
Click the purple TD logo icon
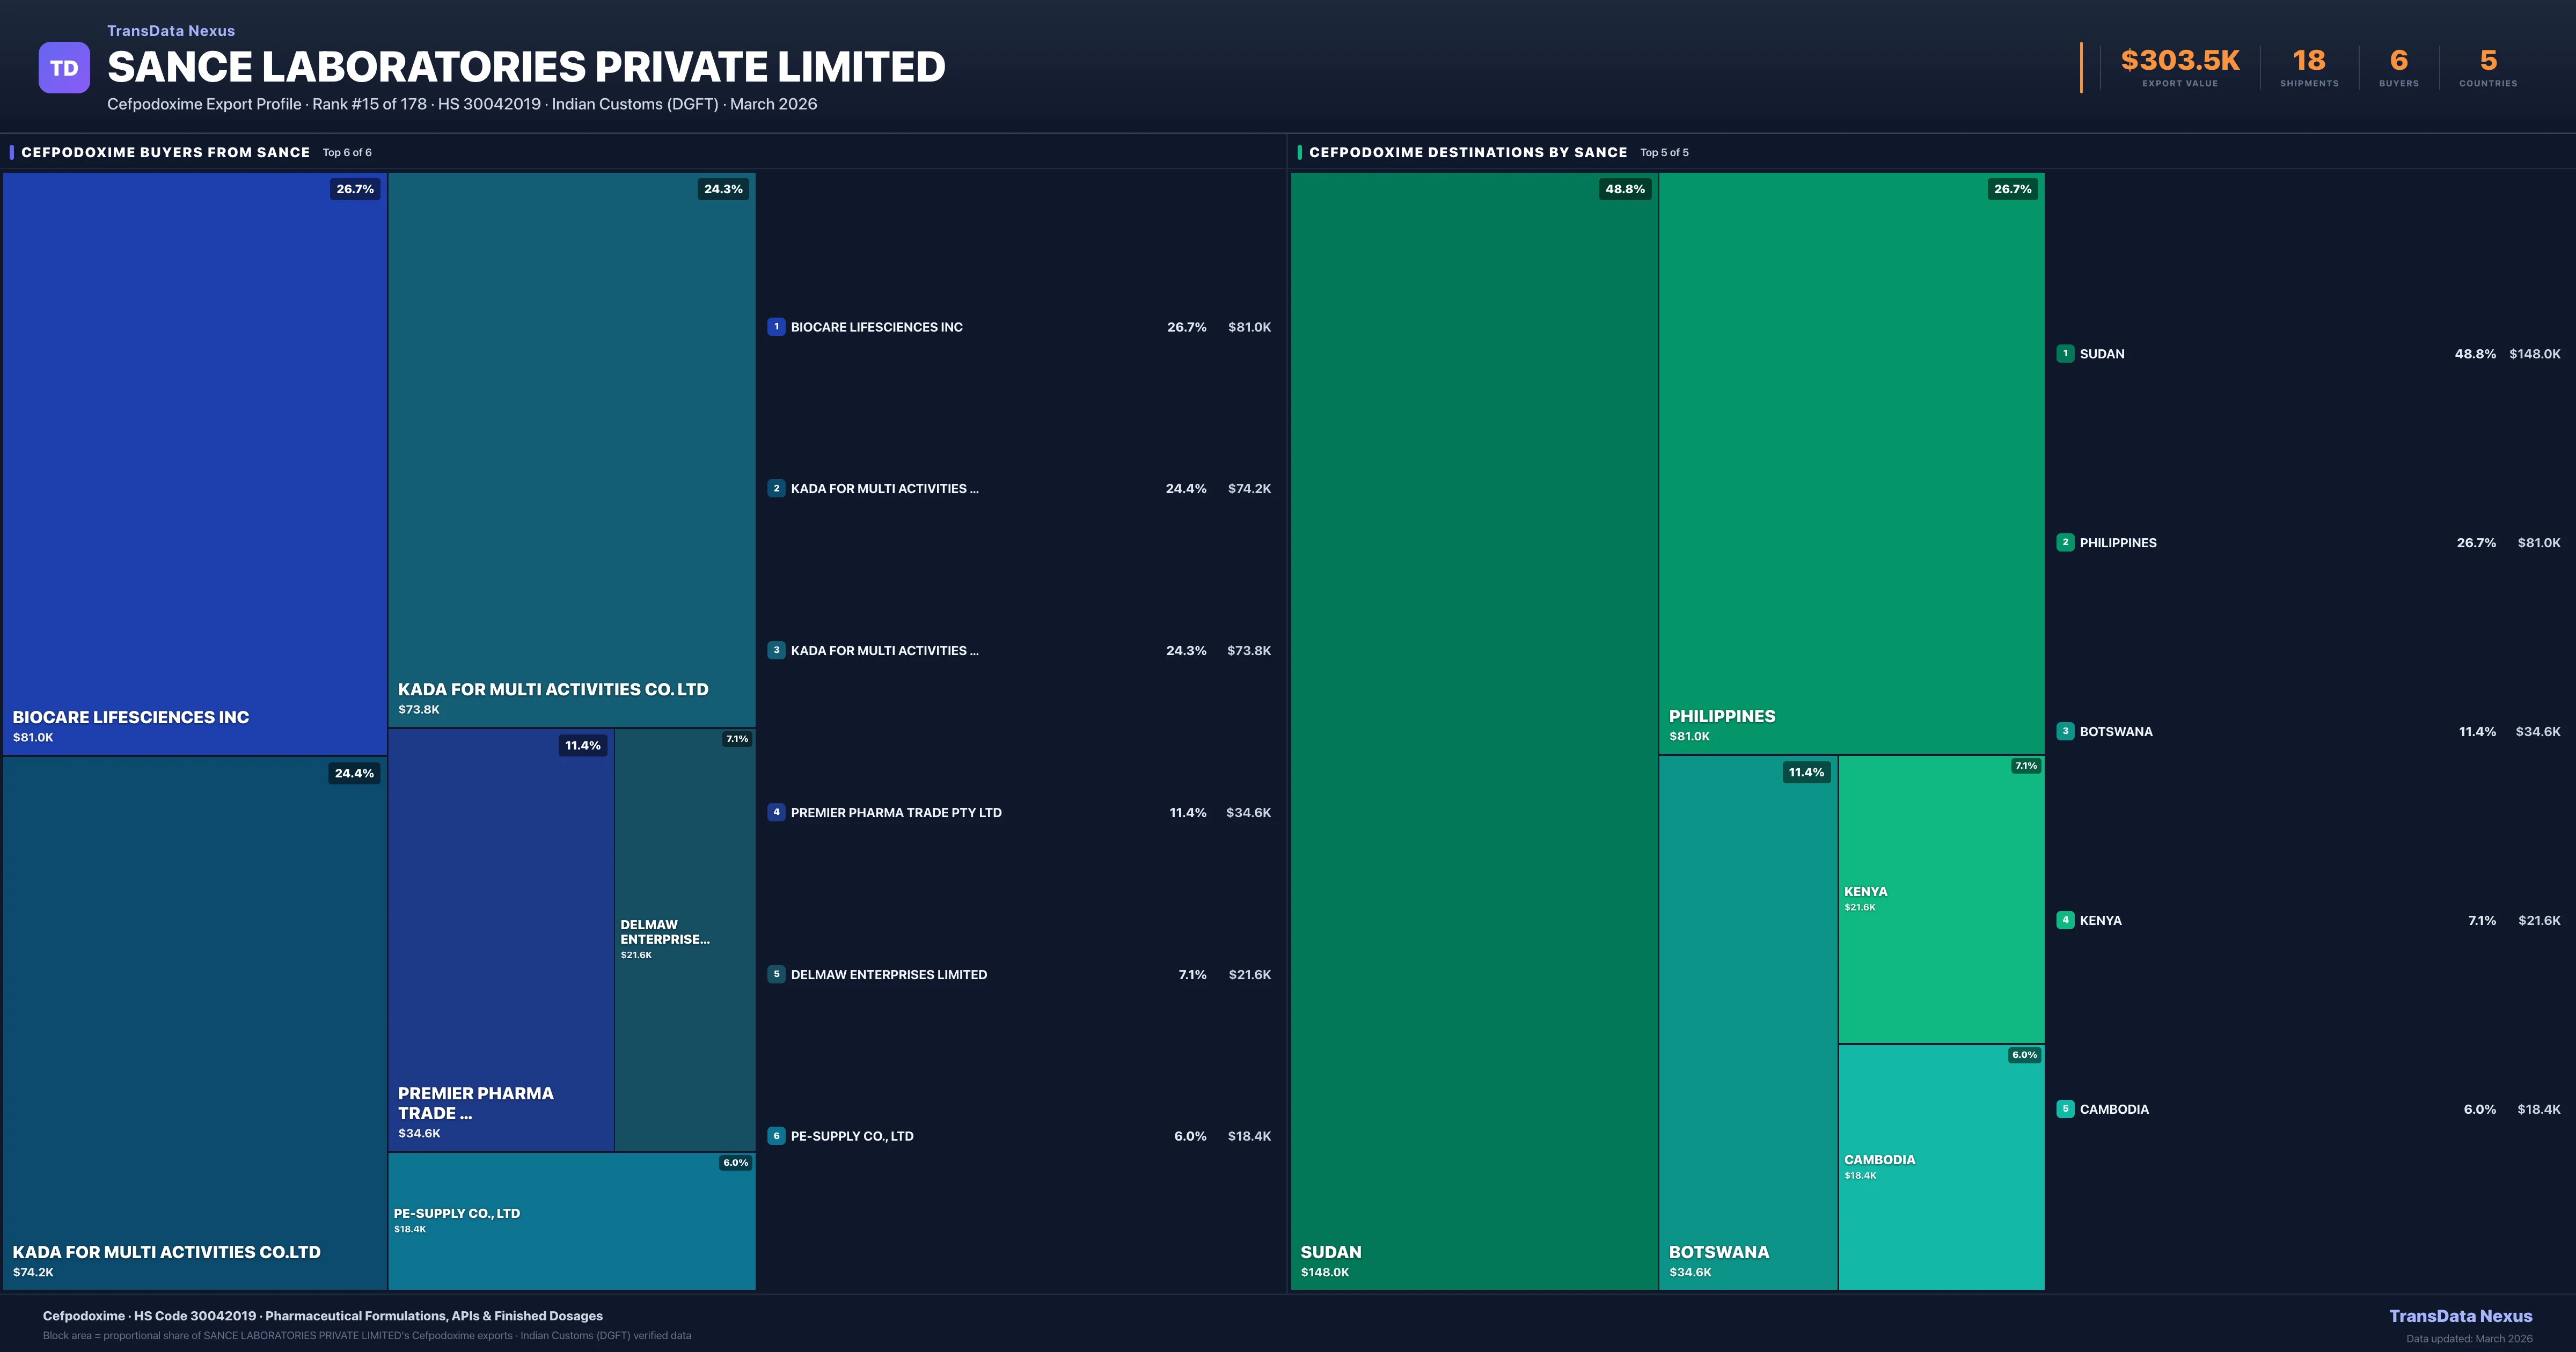(64, 68)
